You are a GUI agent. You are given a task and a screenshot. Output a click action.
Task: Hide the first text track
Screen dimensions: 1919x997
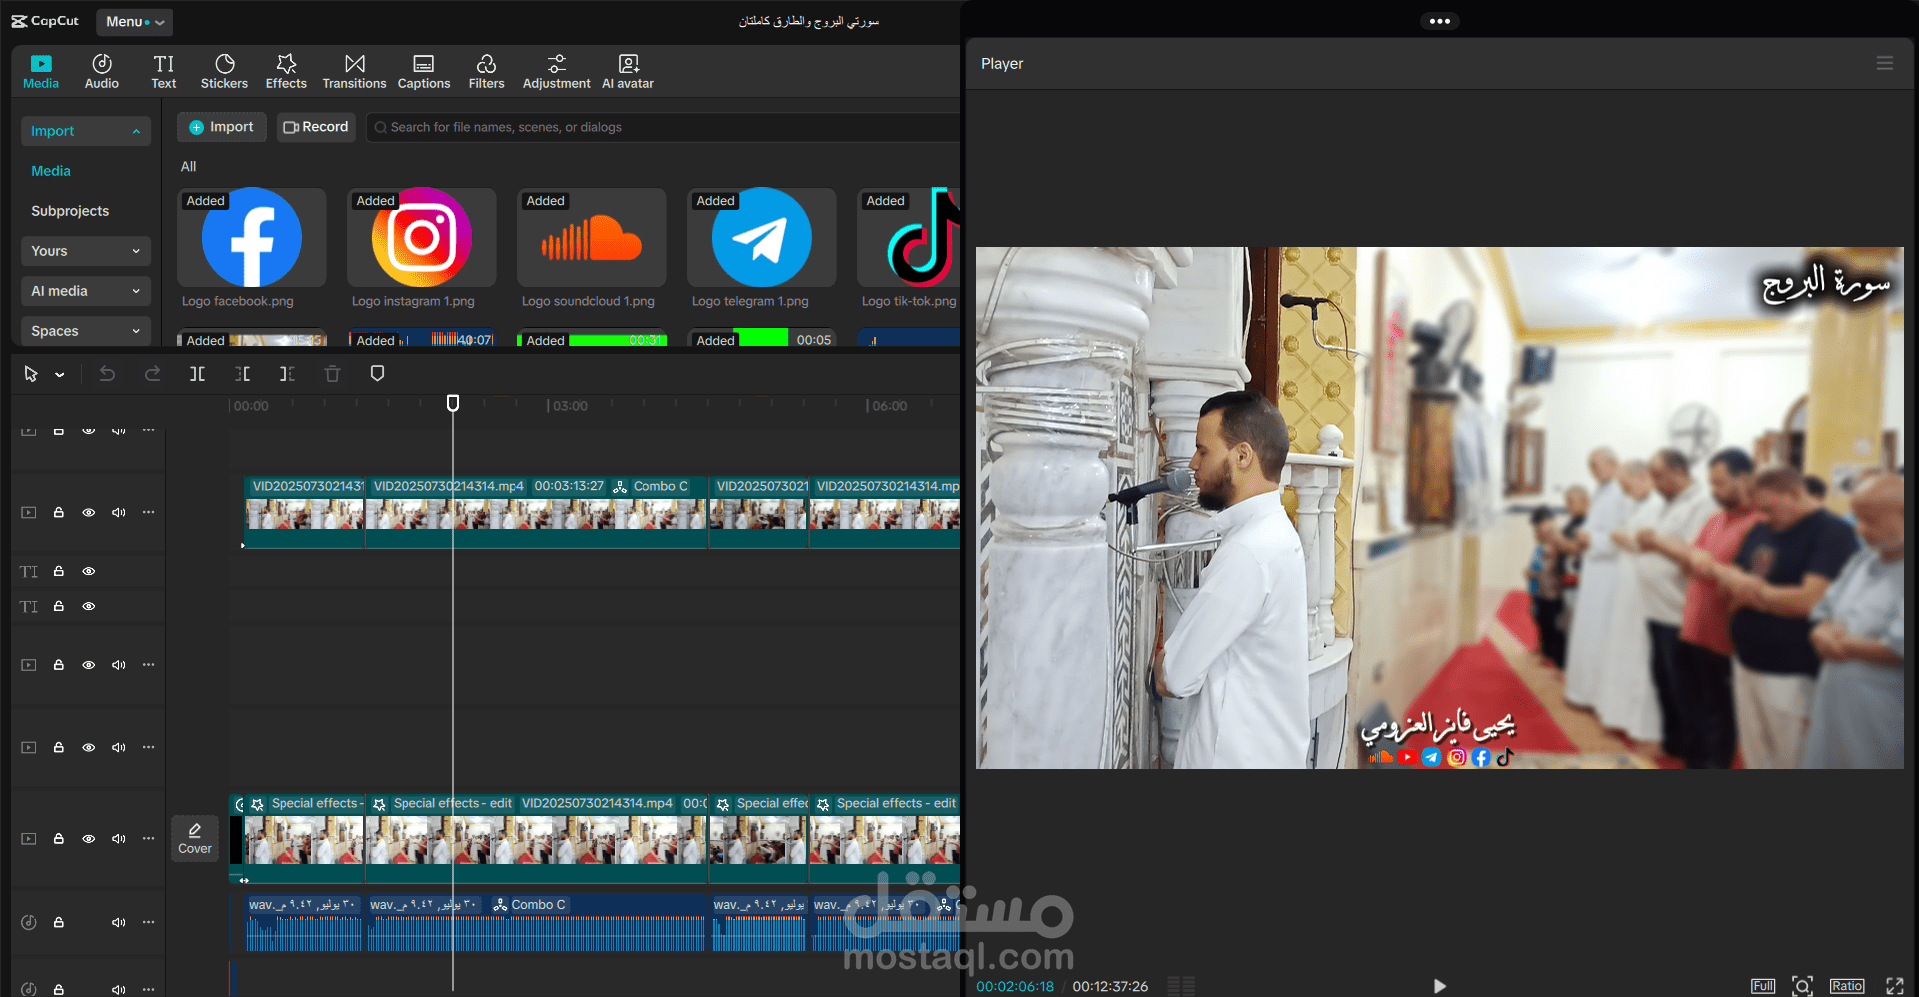[x=89, y=572]
